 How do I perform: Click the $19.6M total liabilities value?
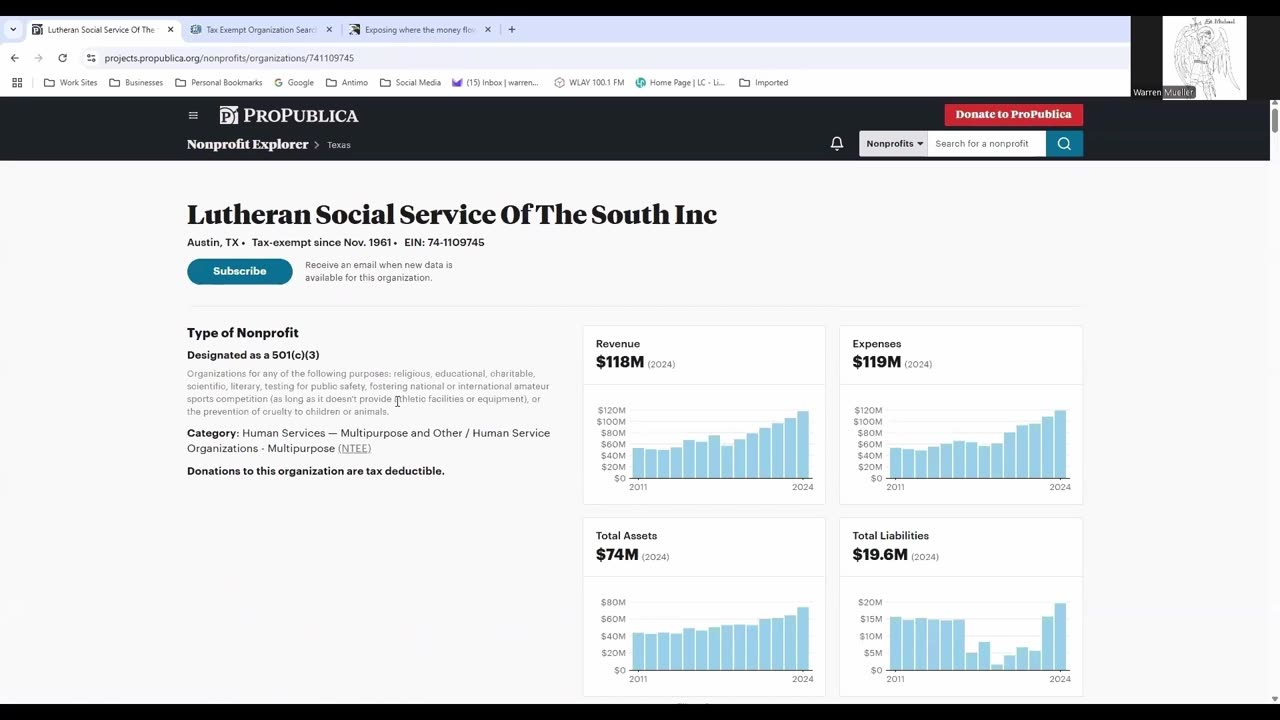(880, 554)
